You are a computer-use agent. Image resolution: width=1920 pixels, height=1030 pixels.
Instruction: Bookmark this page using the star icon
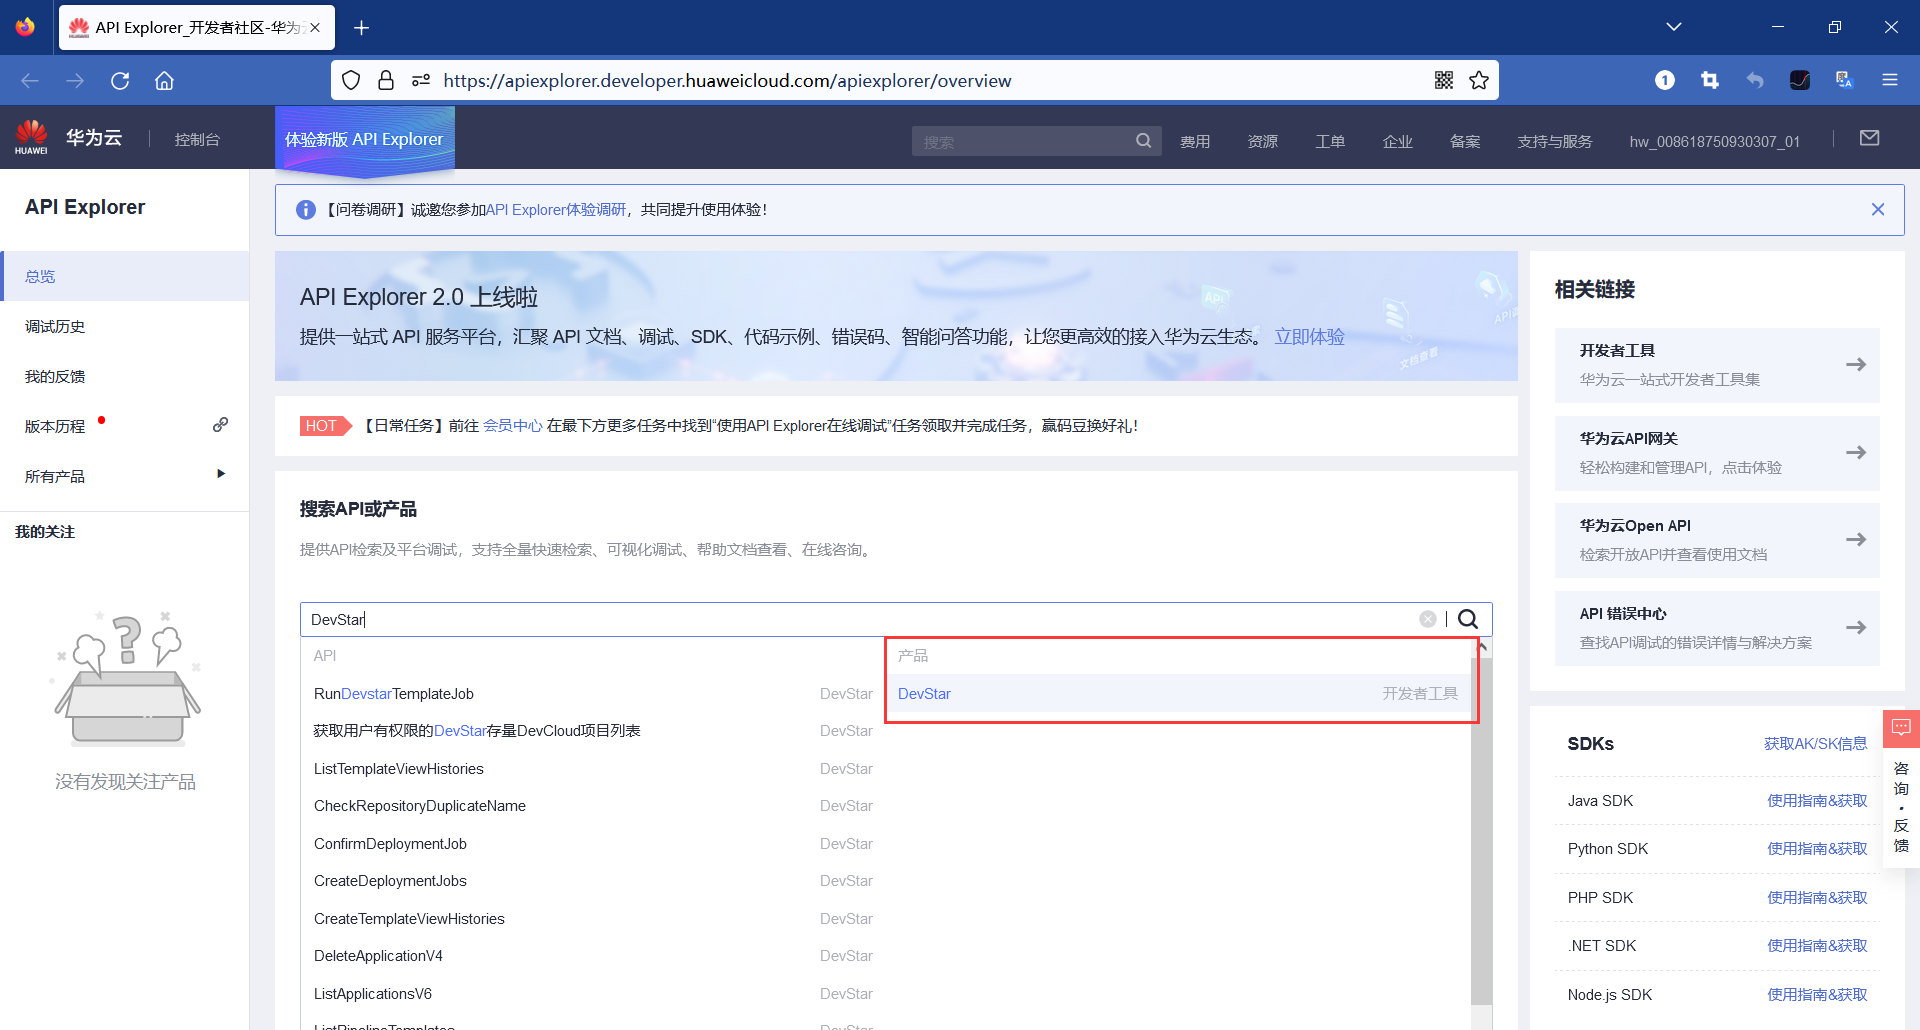1480,80
